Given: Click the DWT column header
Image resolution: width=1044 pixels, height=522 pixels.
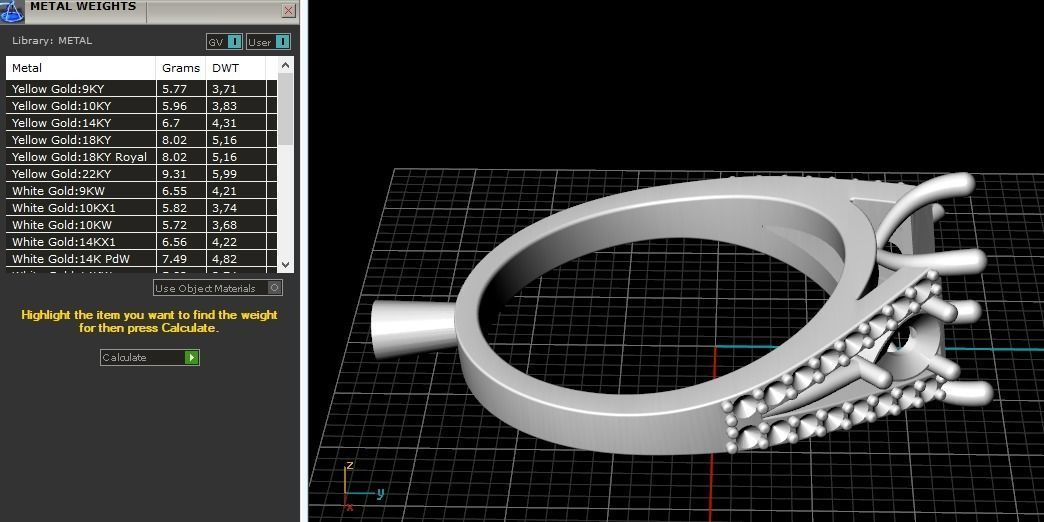Looking at the screenshot, I should [236, 68].
